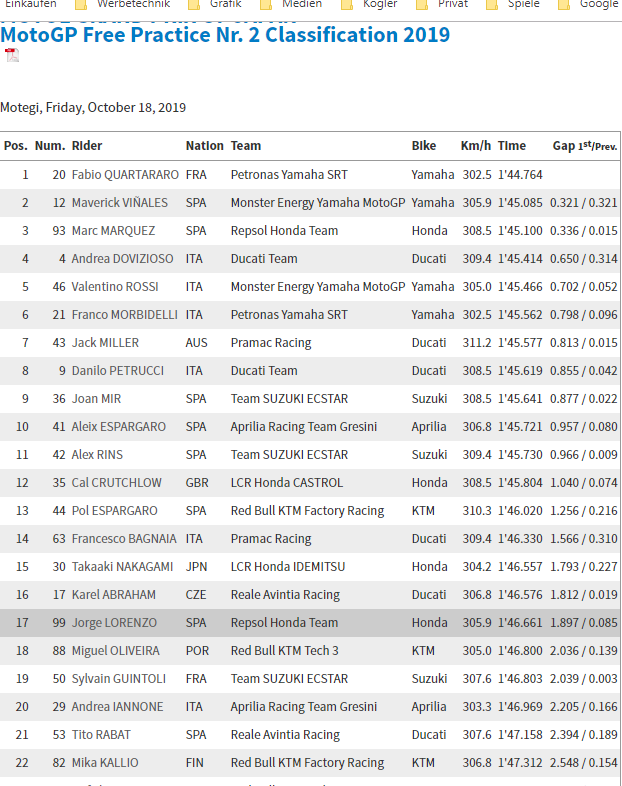Click rider name Fabio QUARTARARO
The height and width of the screenshot is (786, 622).
tap(125, 175)
